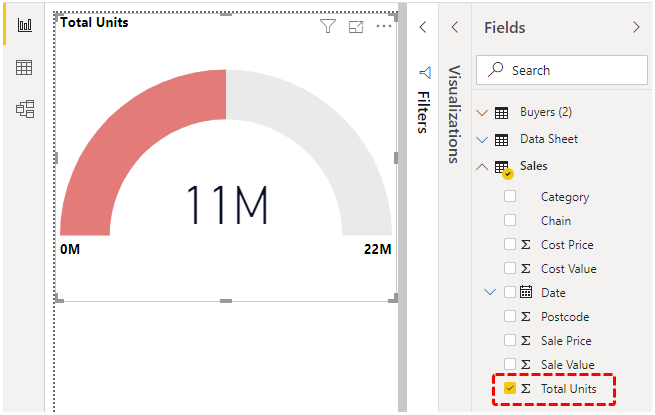Enter Focus mode on the gauge
The height and width of the screenshot is (415, 655).
pyautogui.click(x=356, y=27)
